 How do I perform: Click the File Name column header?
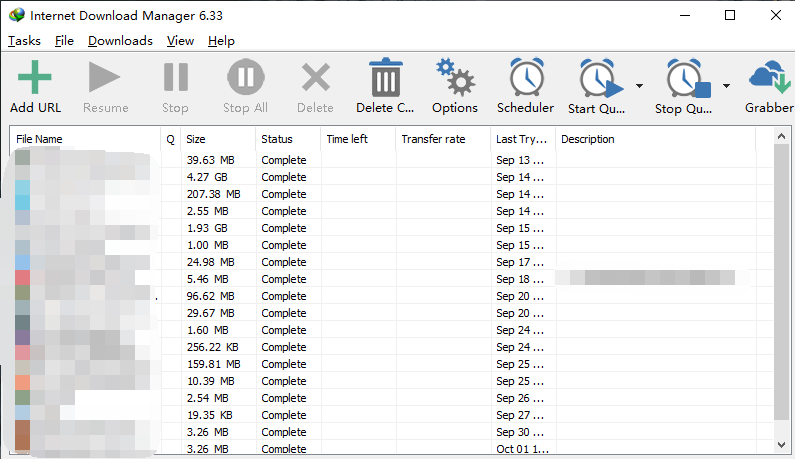tap(85, 139)
